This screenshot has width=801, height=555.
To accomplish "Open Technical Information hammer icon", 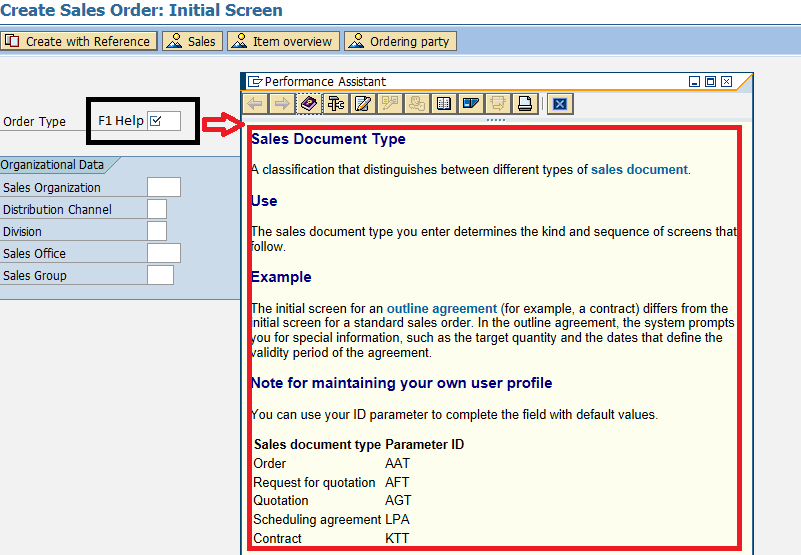I will coord(336,104).
